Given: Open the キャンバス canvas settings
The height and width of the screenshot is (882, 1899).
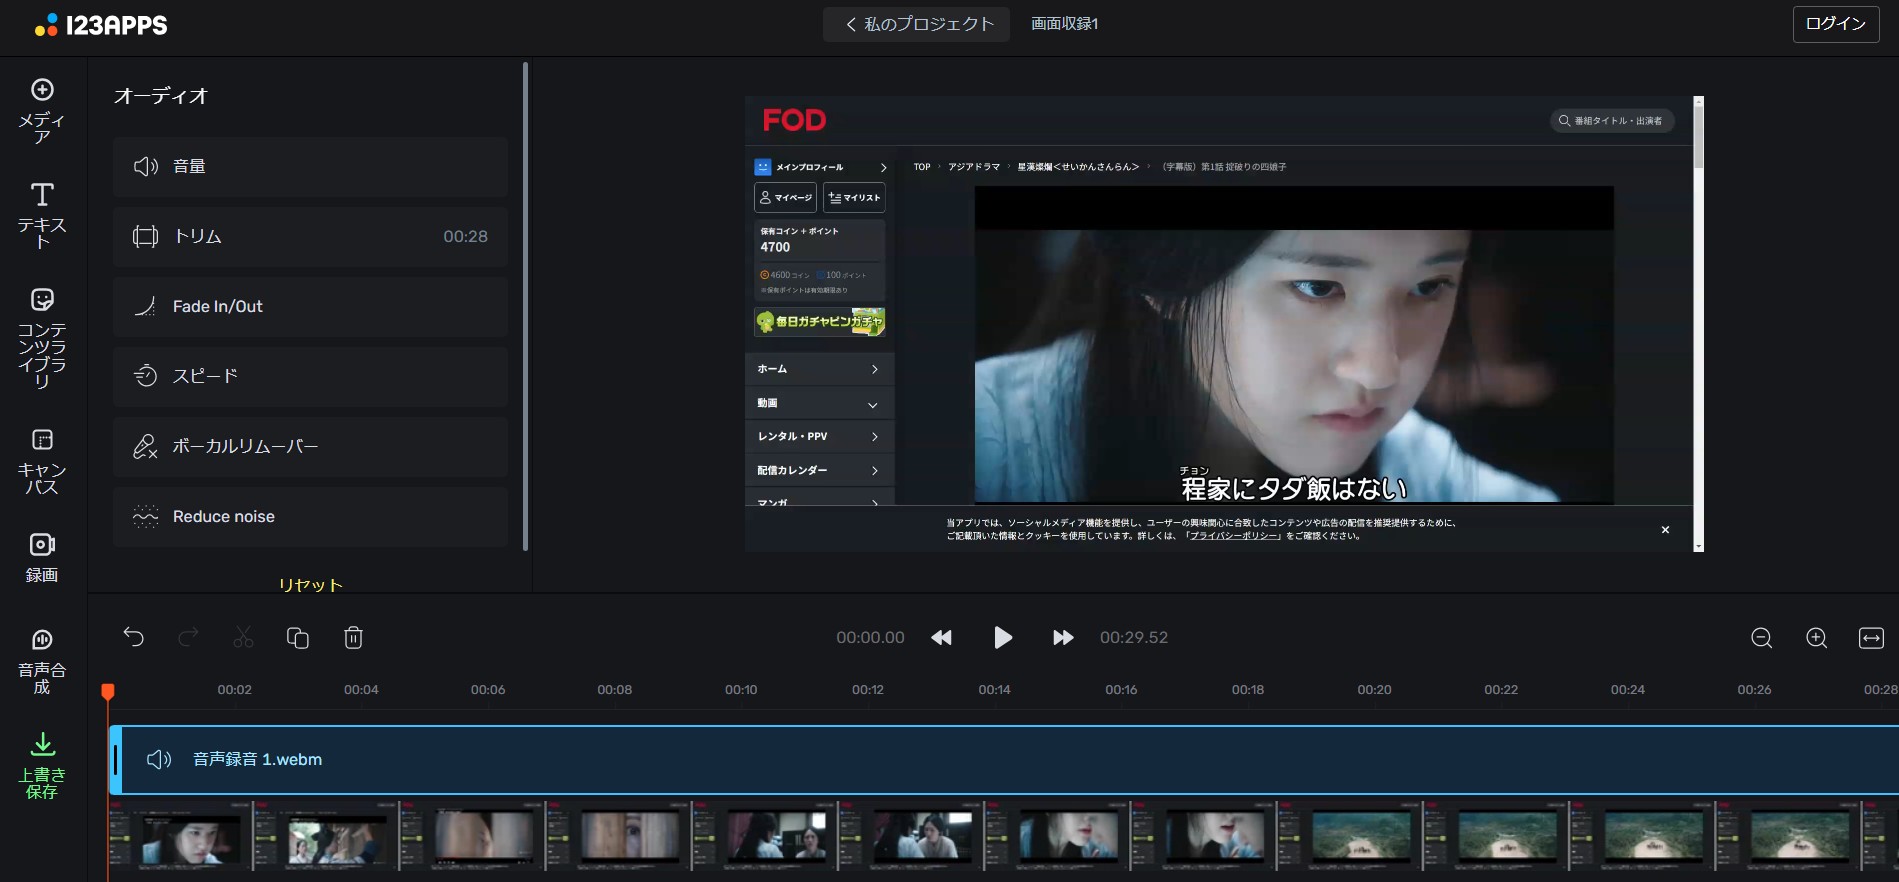Looking at the screenshot, I should coord(42,461).
